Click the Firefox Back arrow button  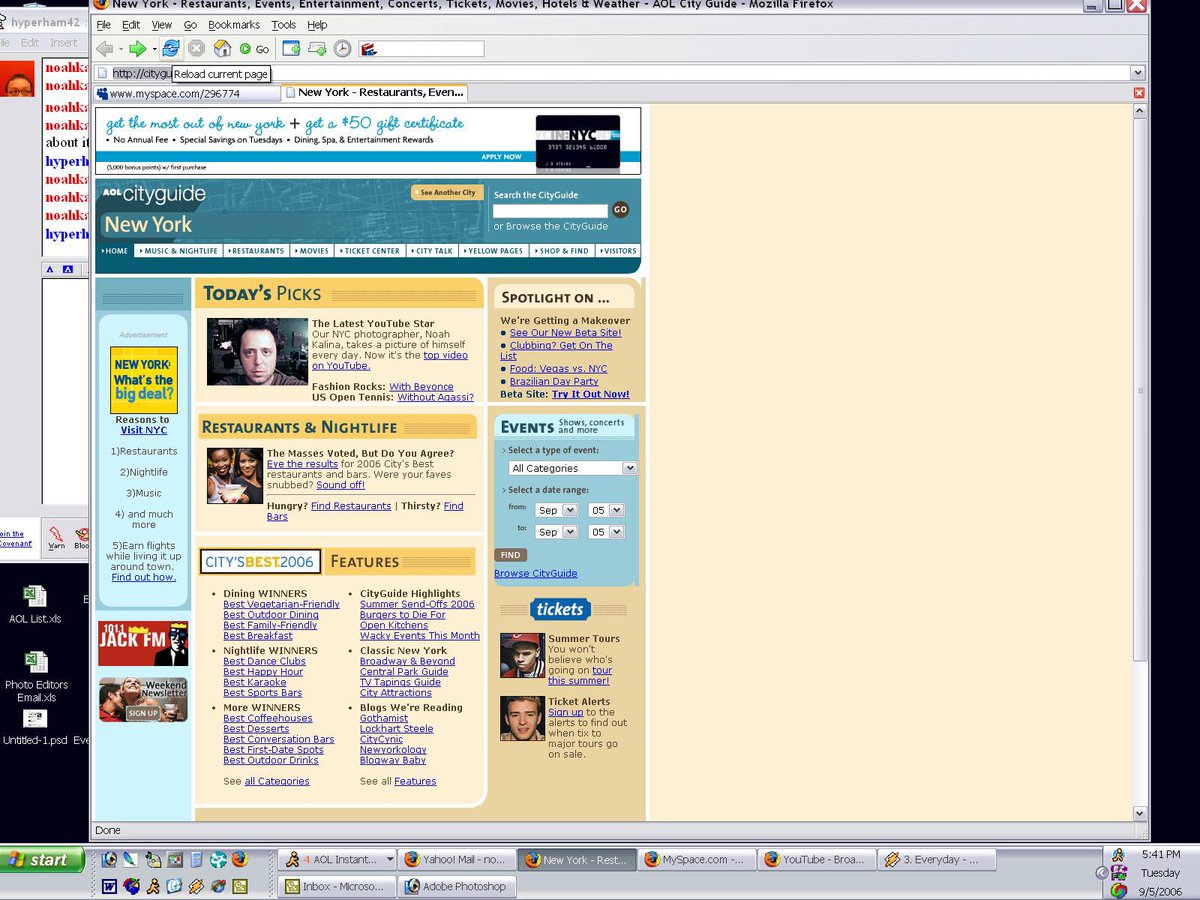[x=105, y=48]
